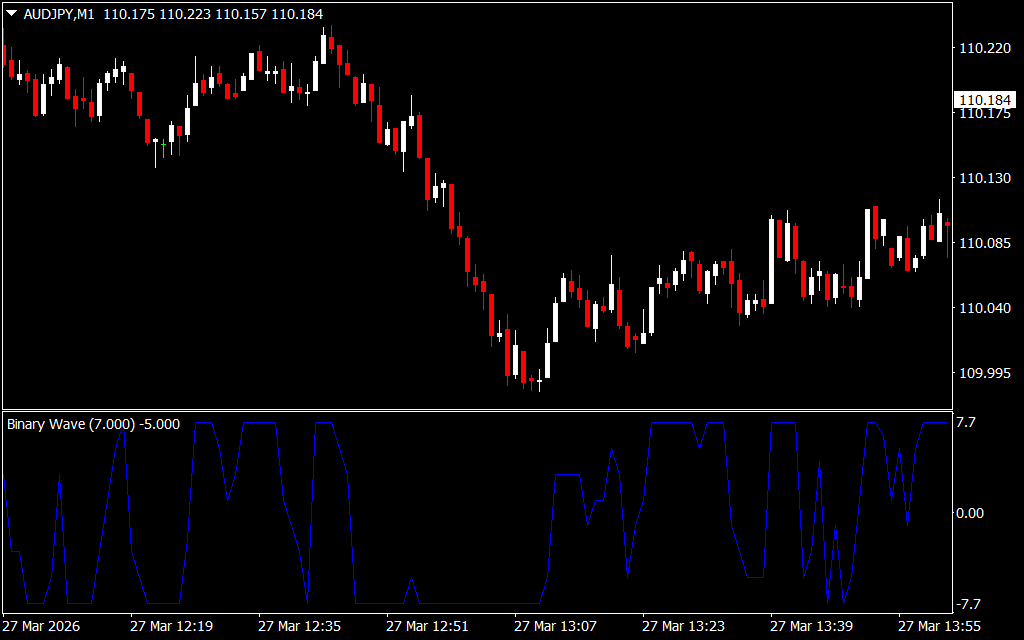Click the small green doji candle
1024x640 pixels.
163,145
